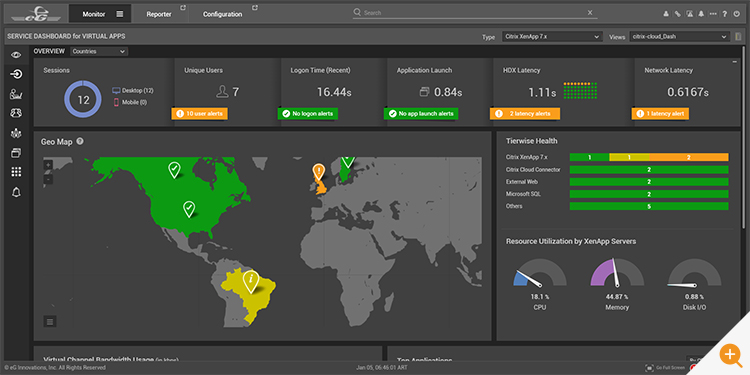
Task: Open the grid apps icon in sidebar
Action: [x=16, y=172]
